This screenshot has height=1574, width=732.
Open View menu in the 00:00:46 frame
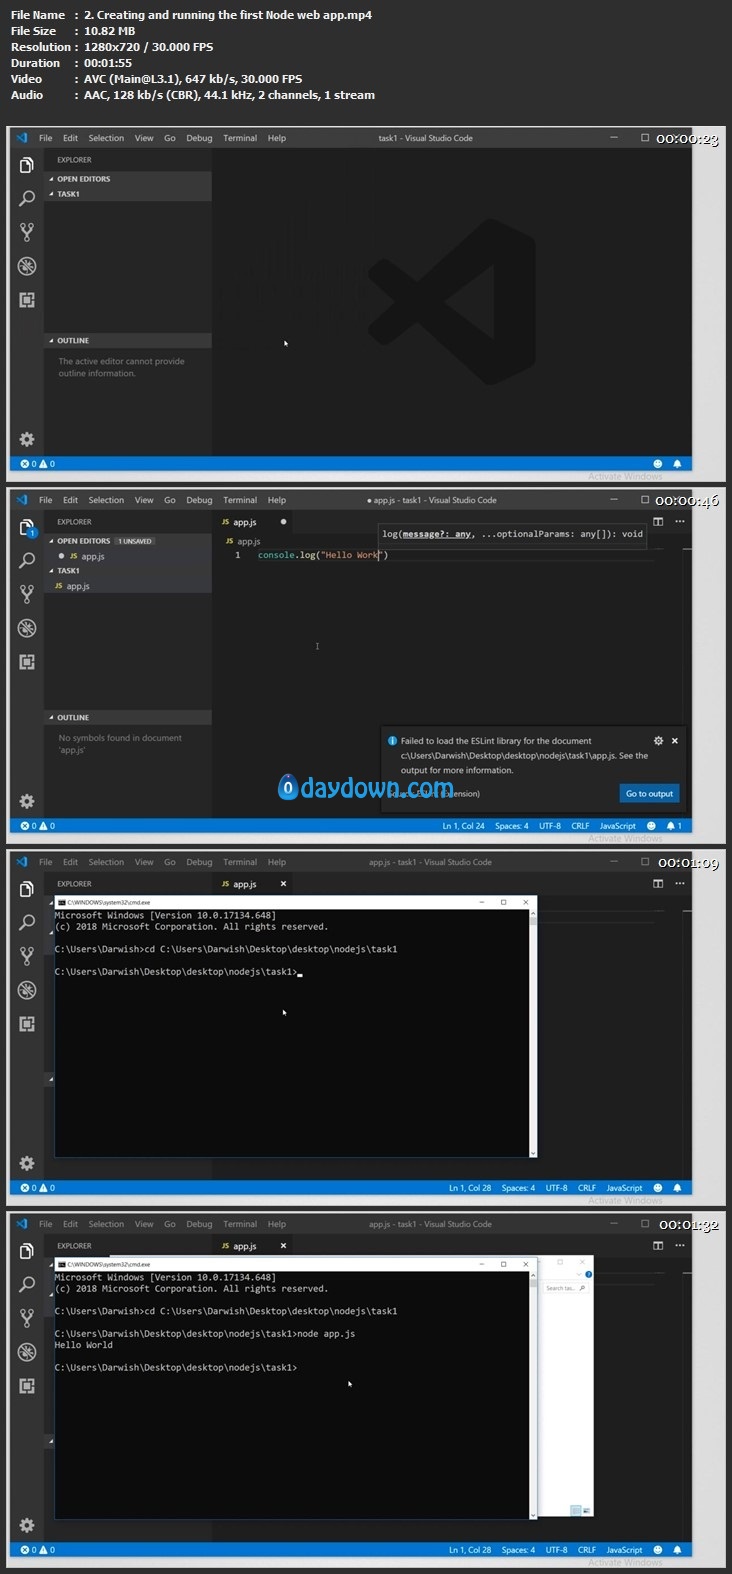click(144, 500)
